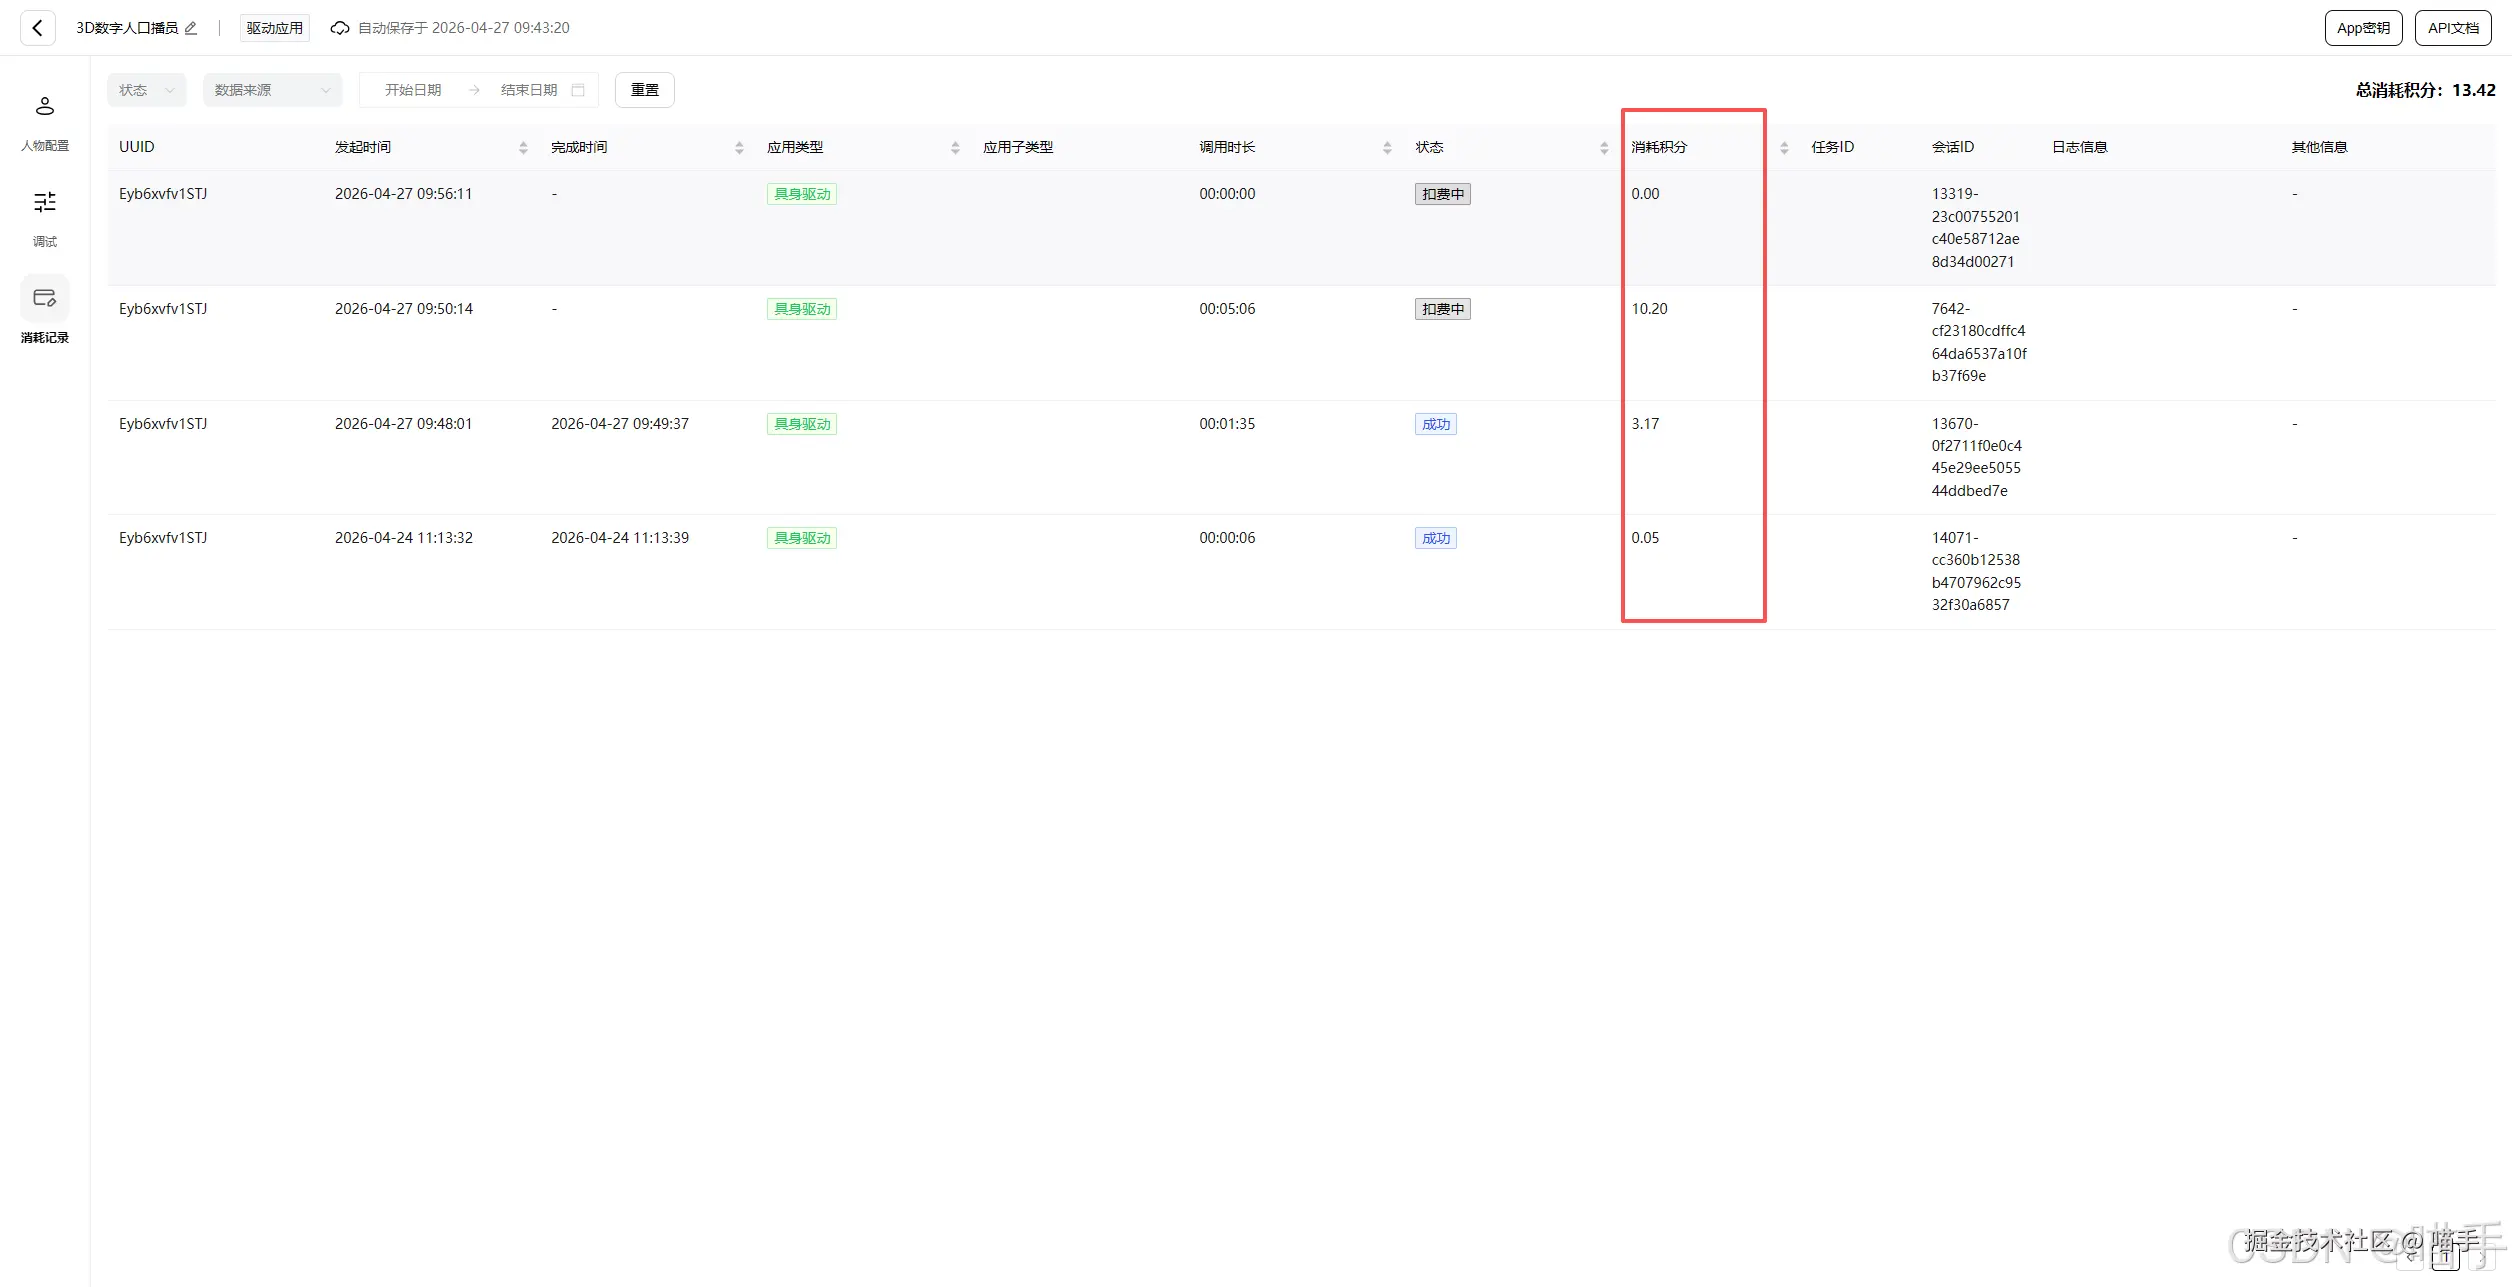The height and width of the screenshot is (1287, 2512).
Task: Expand the 数据来源 filter dropdown
Action: point(272,90)
